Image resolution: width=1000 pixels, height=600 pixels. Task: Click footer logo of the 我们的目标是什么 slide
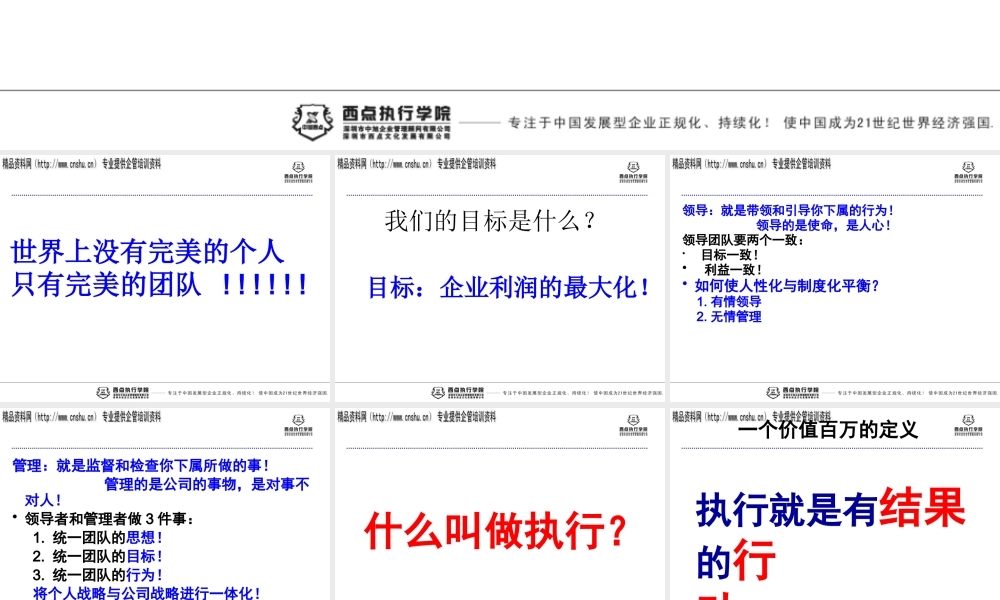tap(457, 392)
